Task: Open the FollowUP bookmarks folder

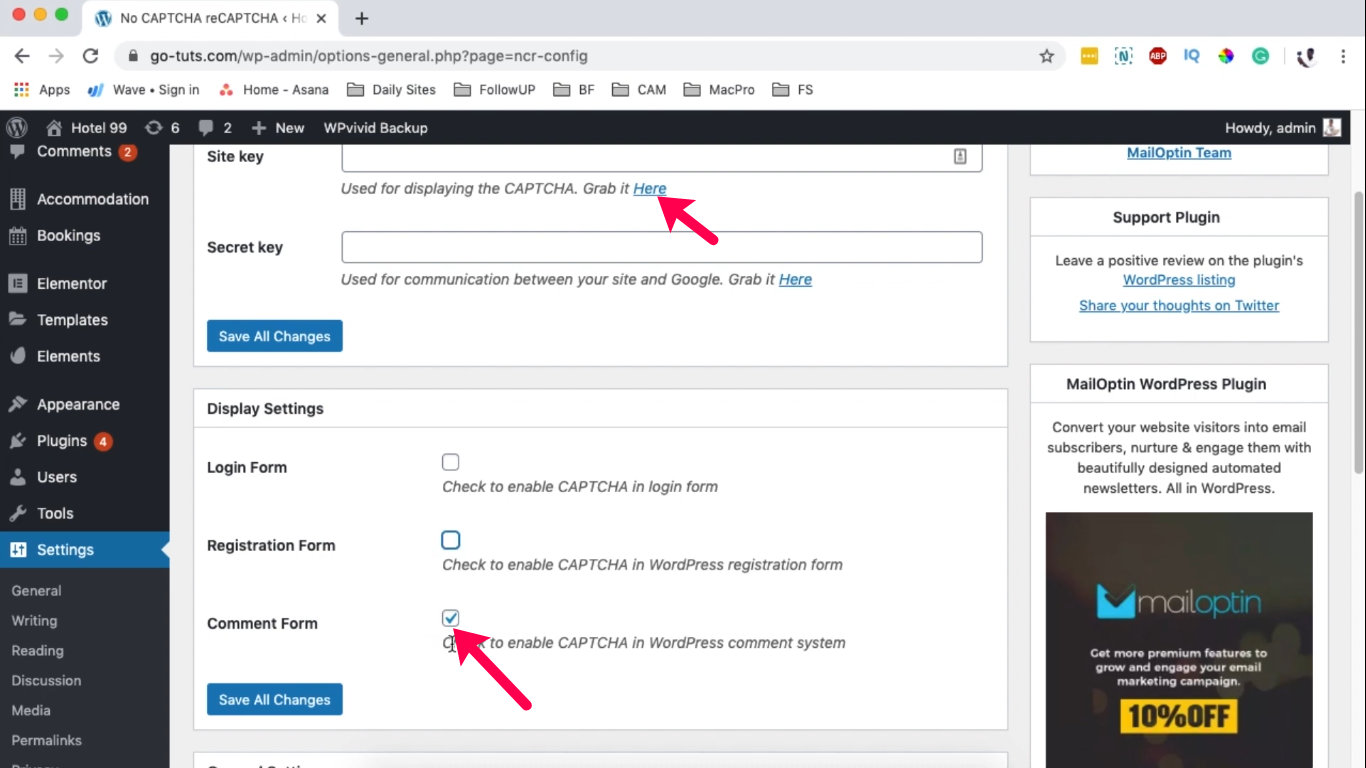Action: pyautogui.click(x=495, y=90)
